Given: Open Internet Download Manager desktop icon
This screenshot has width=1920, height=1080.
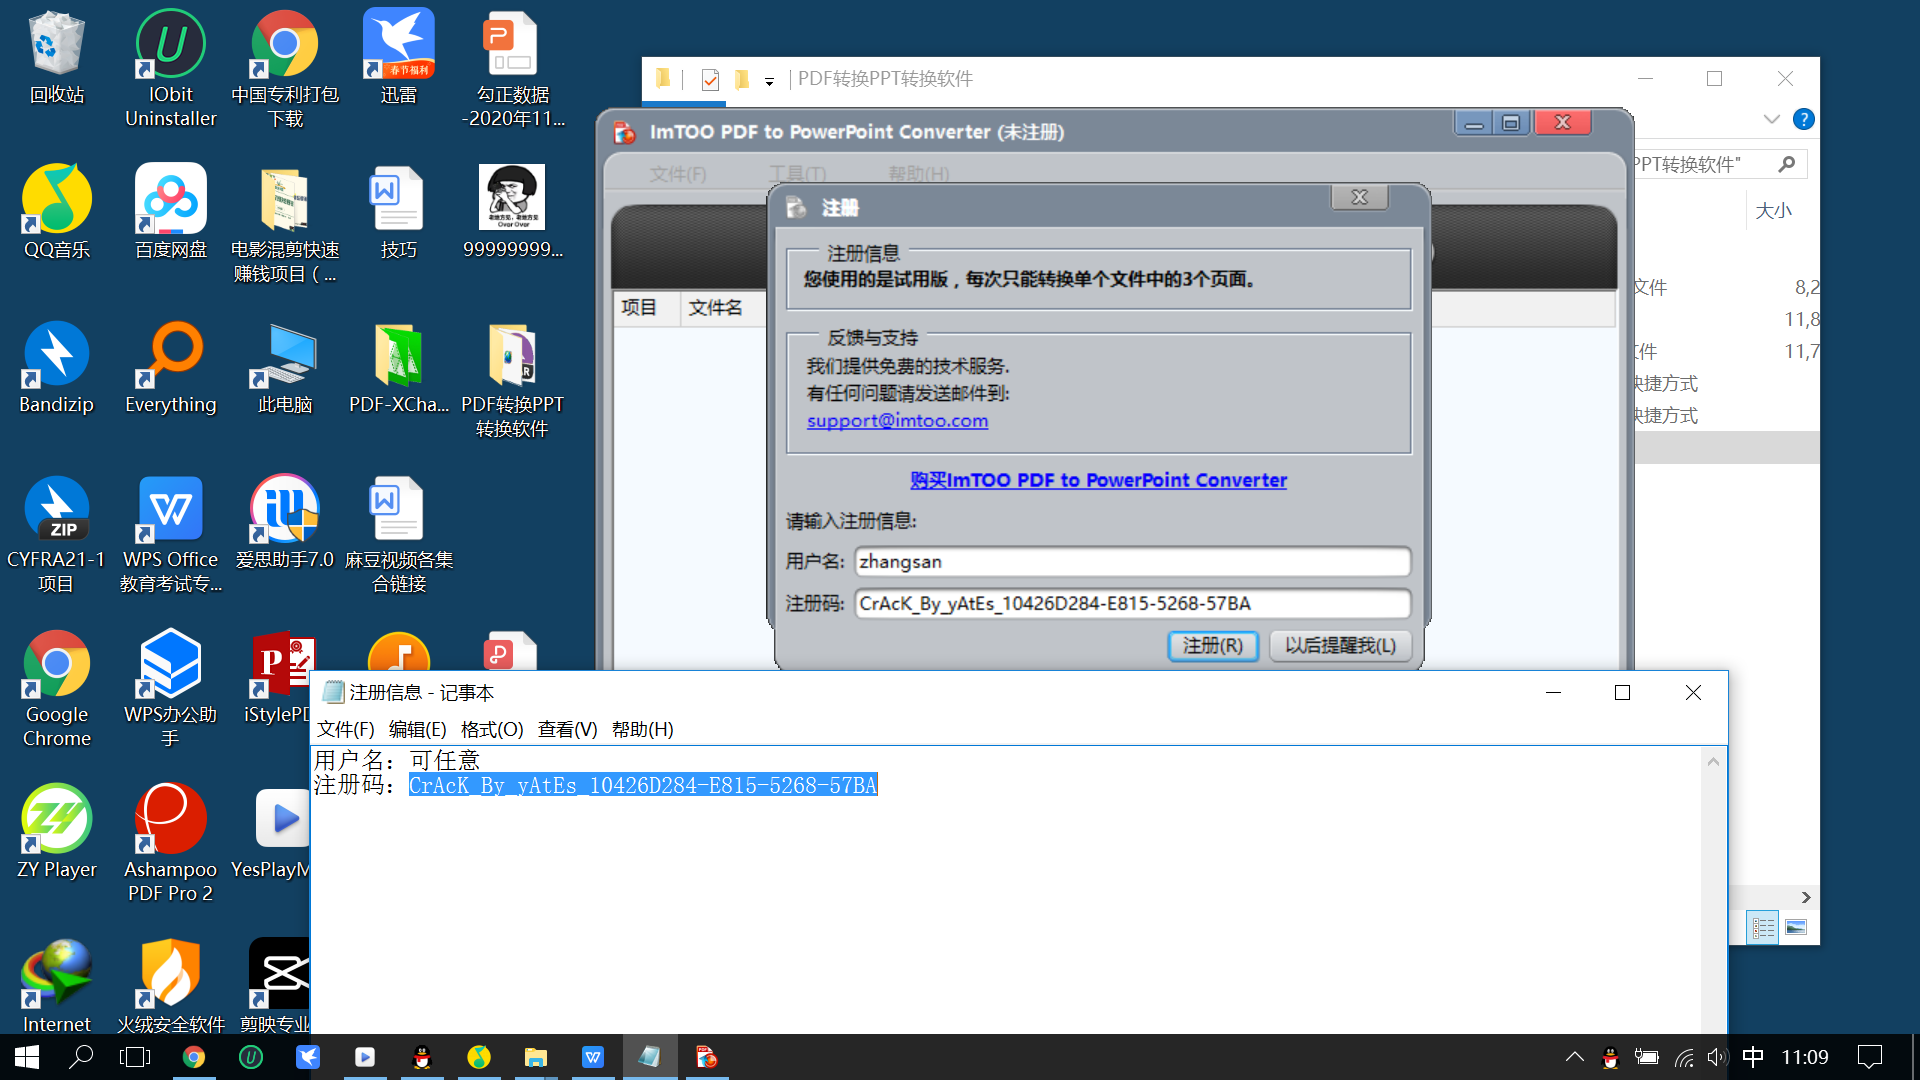Looking at the screenshot, I should tap(57, 987).
